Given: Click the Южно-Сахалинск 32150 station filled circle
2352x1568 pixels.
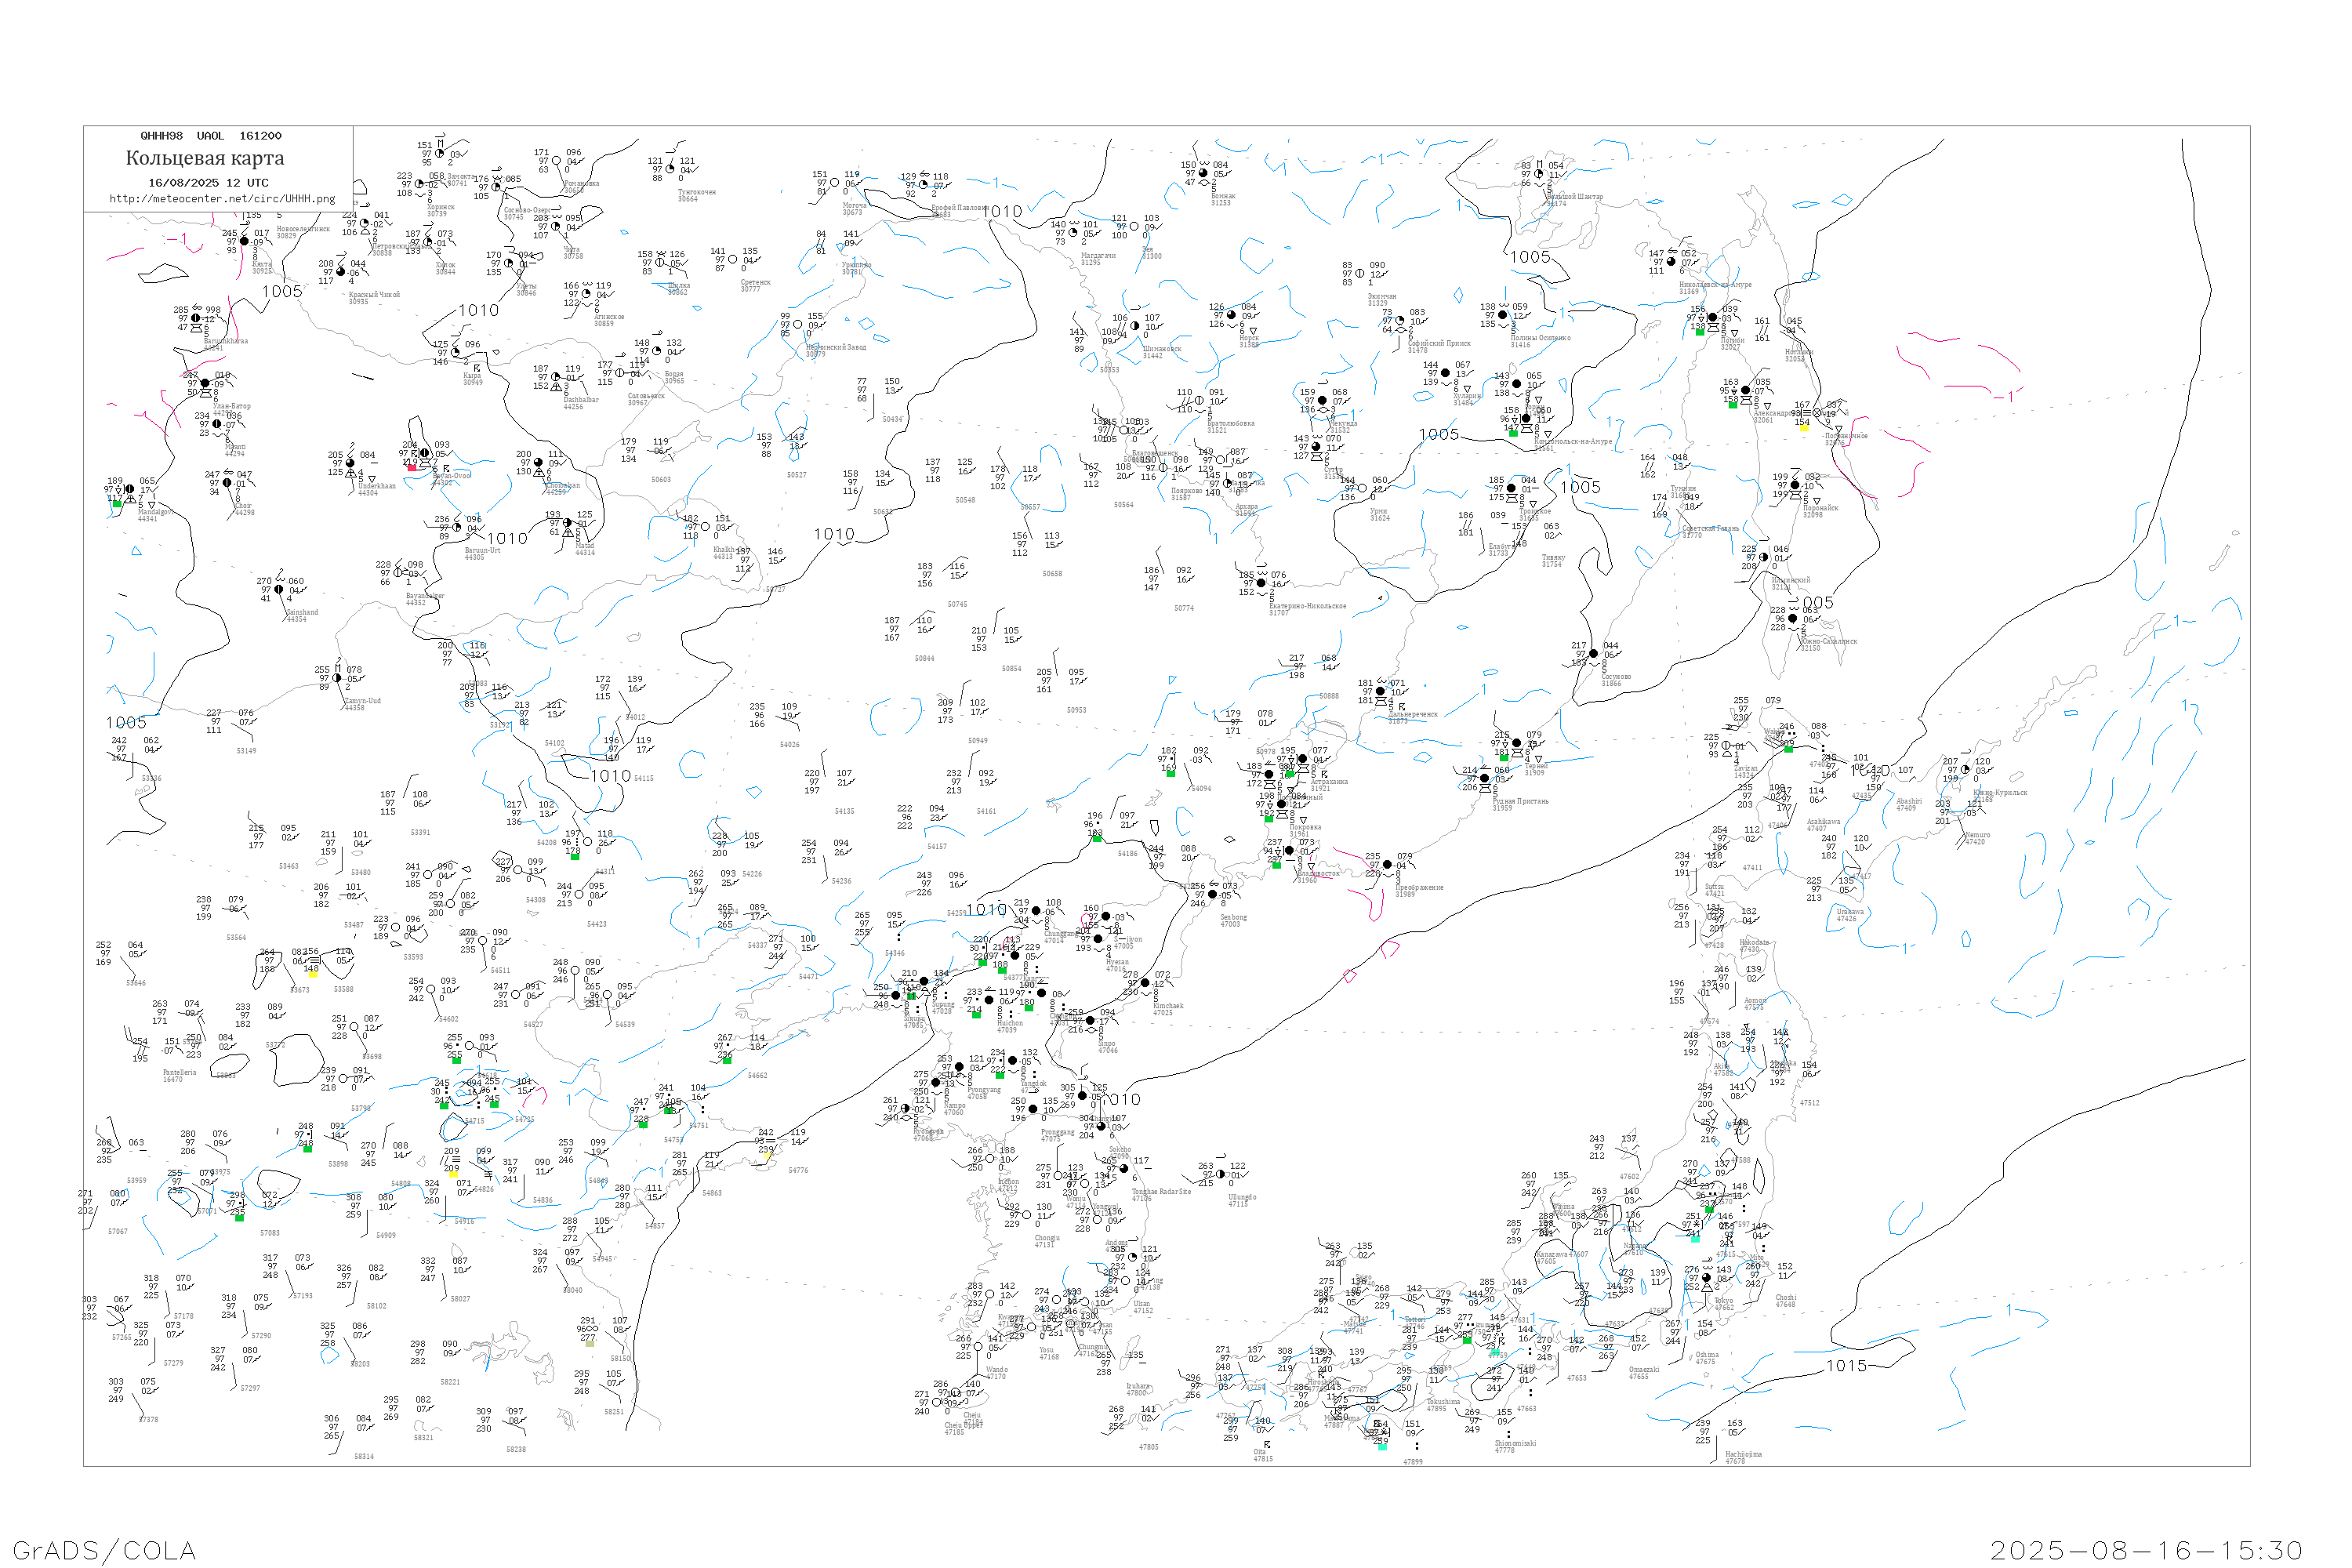Looking at the screenshot, I should pos(1792,618).
